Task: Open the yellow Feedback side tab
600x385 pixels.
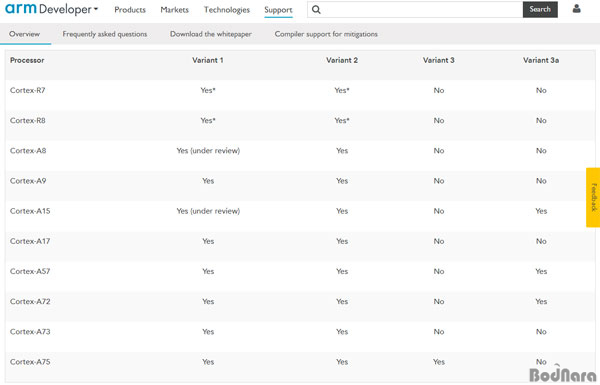Action: (x=593, y=197)
